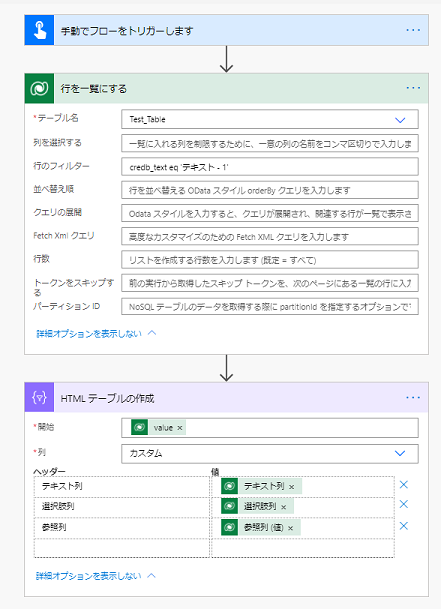Delete the 選択肢列 row with blue X

coord(404,504)
